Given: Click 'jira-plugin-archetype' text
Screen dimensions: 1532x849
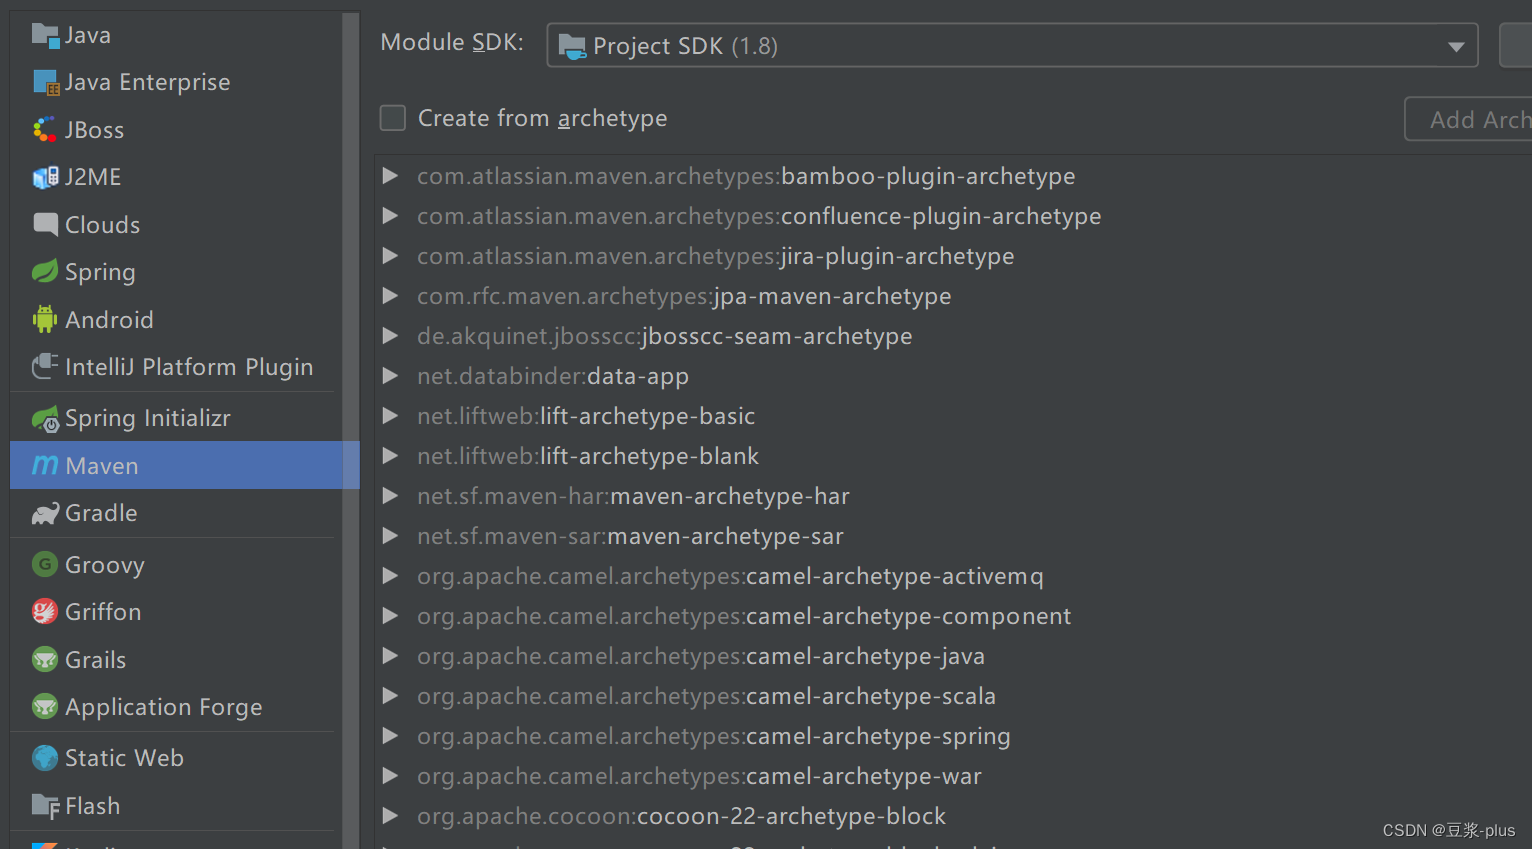Looking at the screenshot, I should [x=897, y=256].
